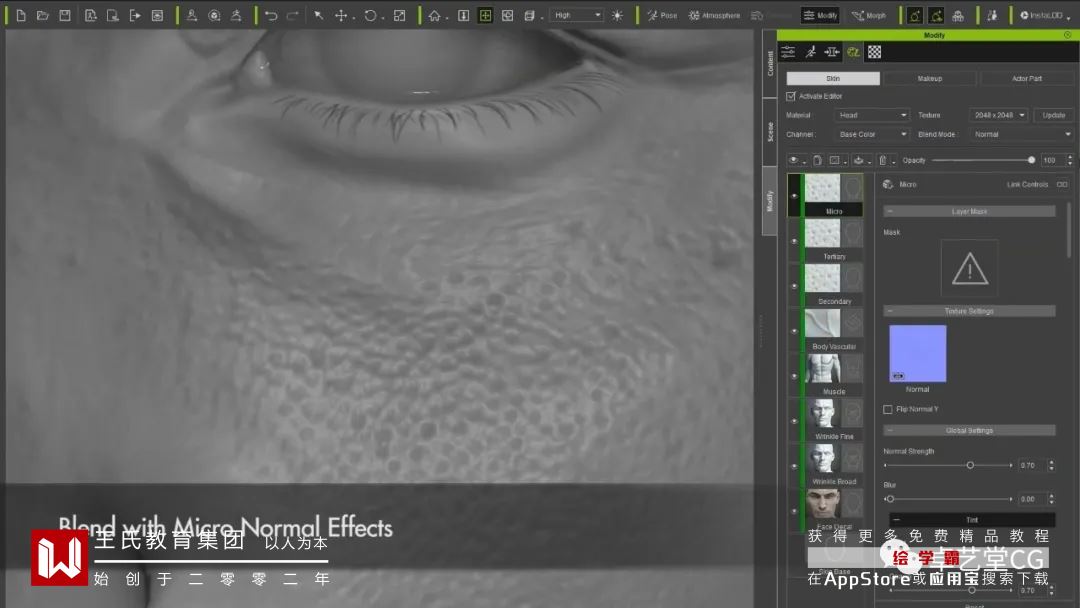This screenshot has width=1080, height=608.
Task: Create a new project file
Action: 21,15
